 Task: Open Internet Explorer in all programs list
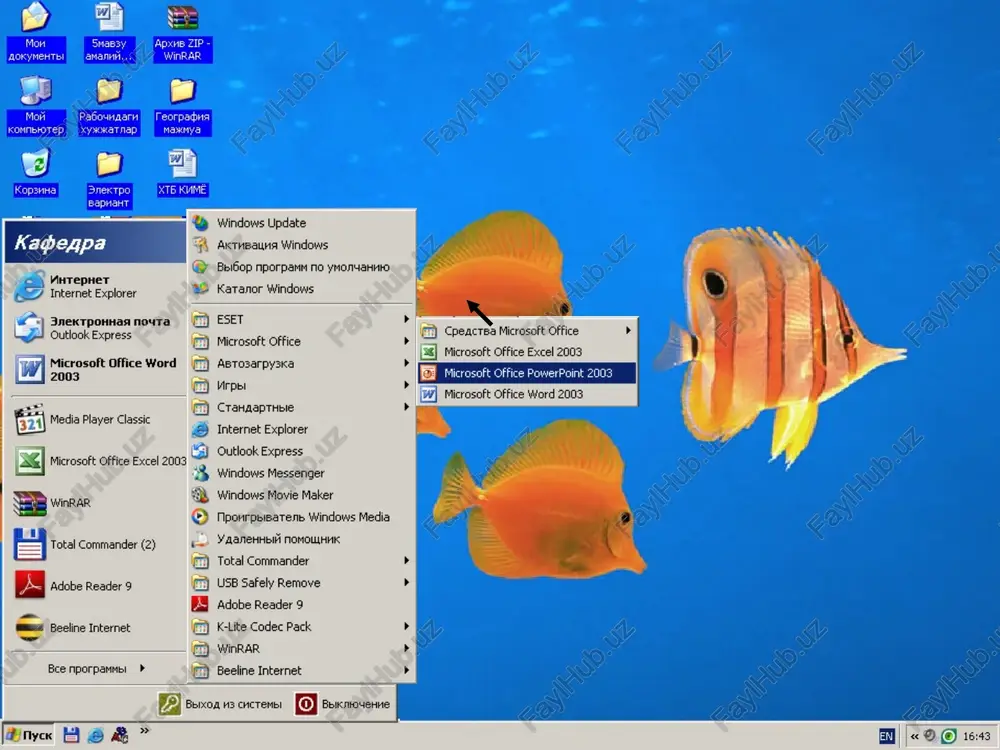click(301, 429)
